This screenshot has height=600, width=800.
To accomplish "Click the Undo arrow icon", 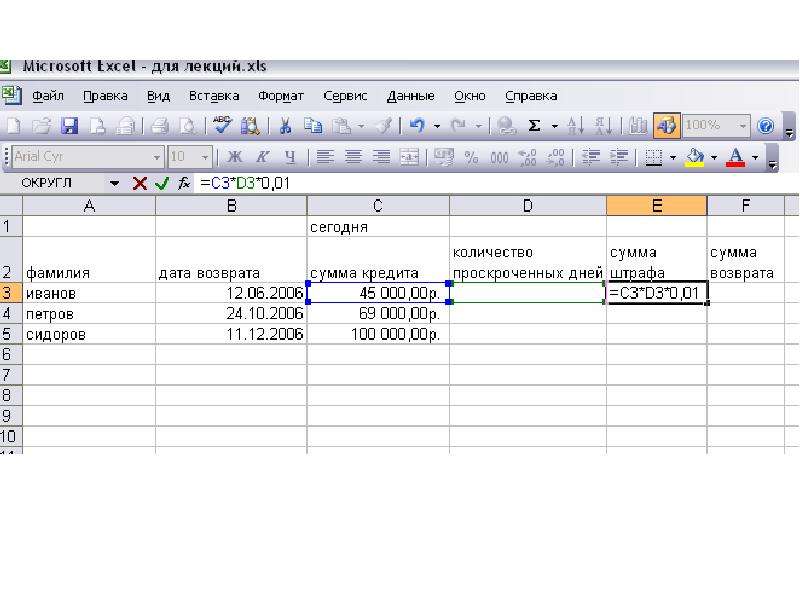I will tap(417, 126).
